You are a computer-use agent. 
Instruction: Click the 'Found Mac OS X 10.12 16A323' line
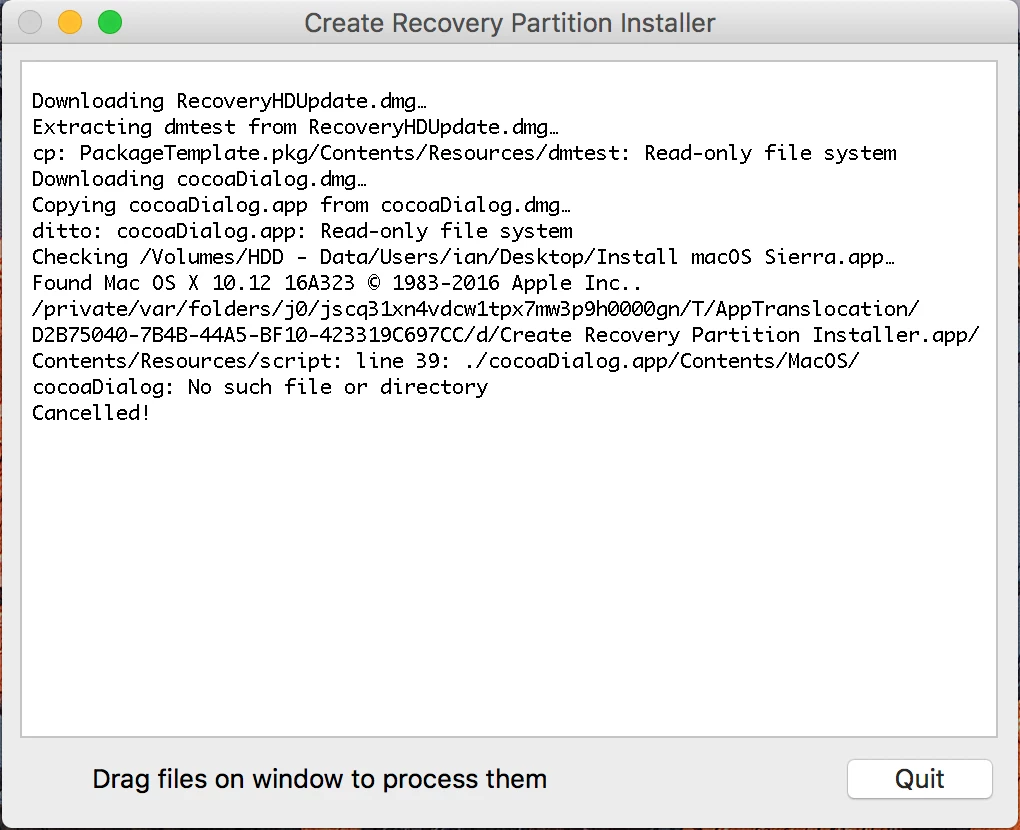pyautogui.click(x=337, y=283)
